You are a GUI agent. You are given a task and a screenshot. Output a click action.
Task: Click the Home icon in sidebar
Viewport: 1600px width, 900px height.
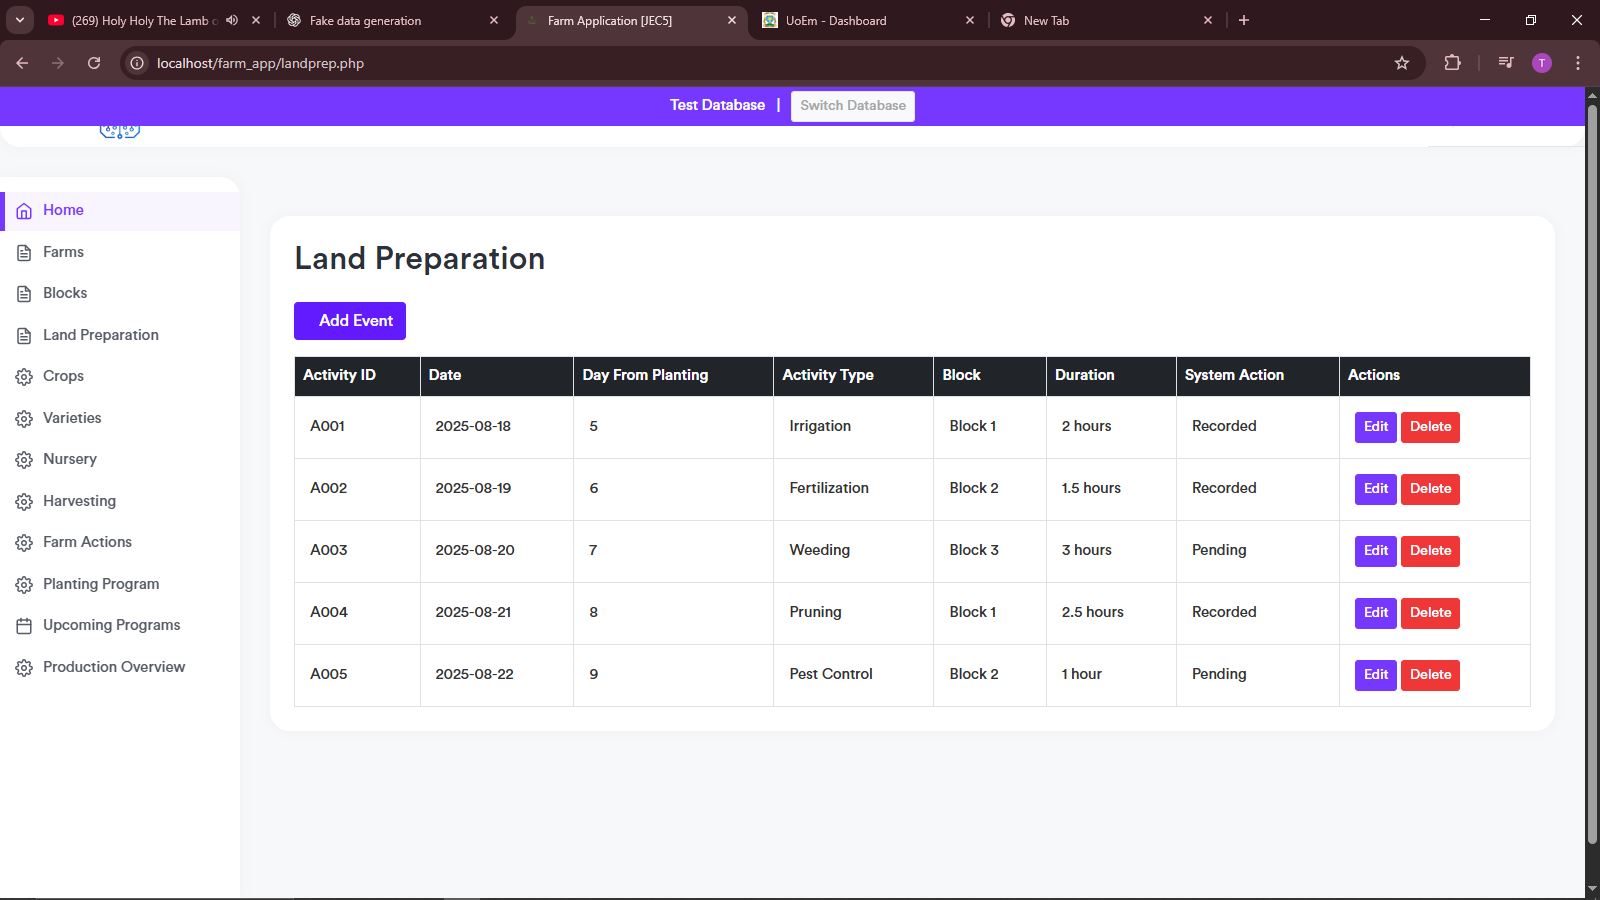[x=24, y=211]
